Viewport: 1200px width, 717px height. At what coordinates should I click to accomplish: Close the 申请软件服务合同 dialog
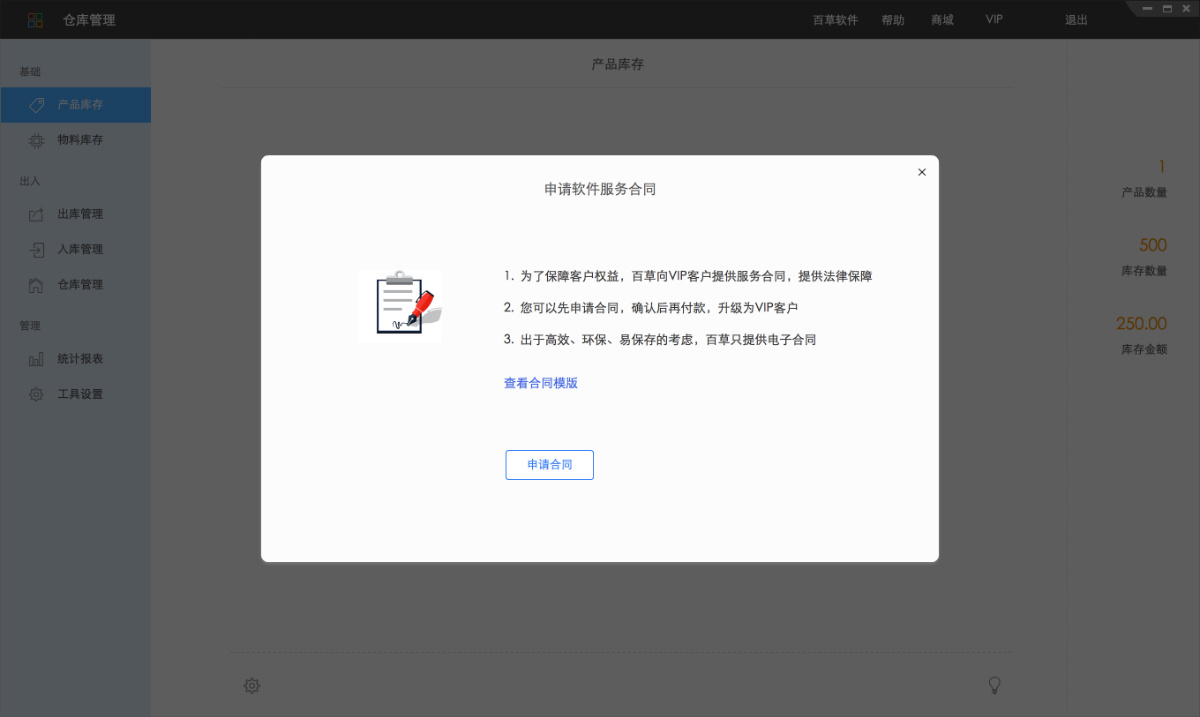coord(922,172)
